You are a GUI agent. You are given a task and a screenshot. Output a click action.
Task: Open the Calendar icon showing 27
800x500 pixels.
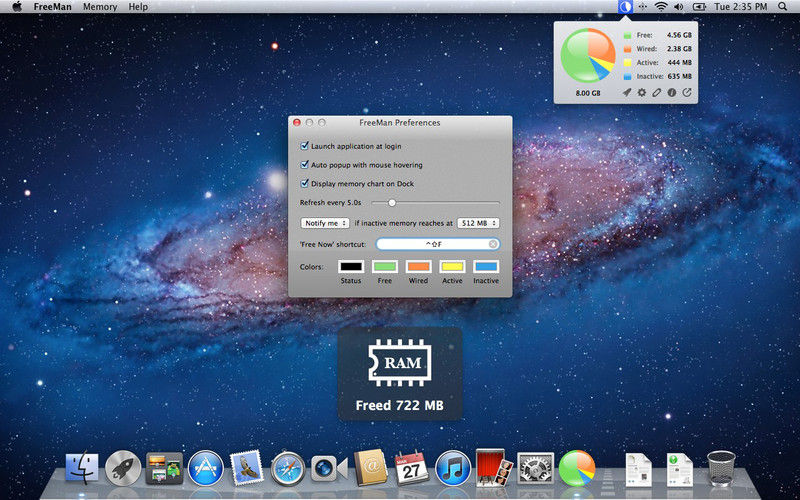coord(412,468)
